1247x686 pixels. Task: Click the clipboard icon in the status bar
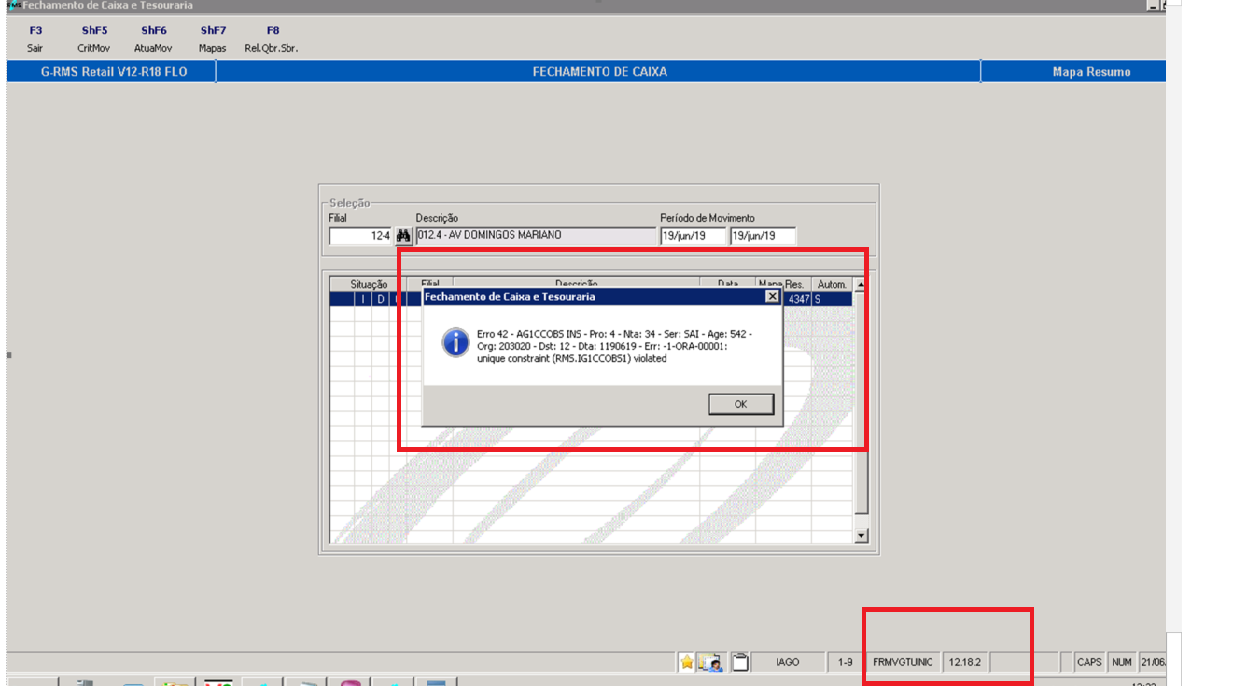tap(741, 662)
